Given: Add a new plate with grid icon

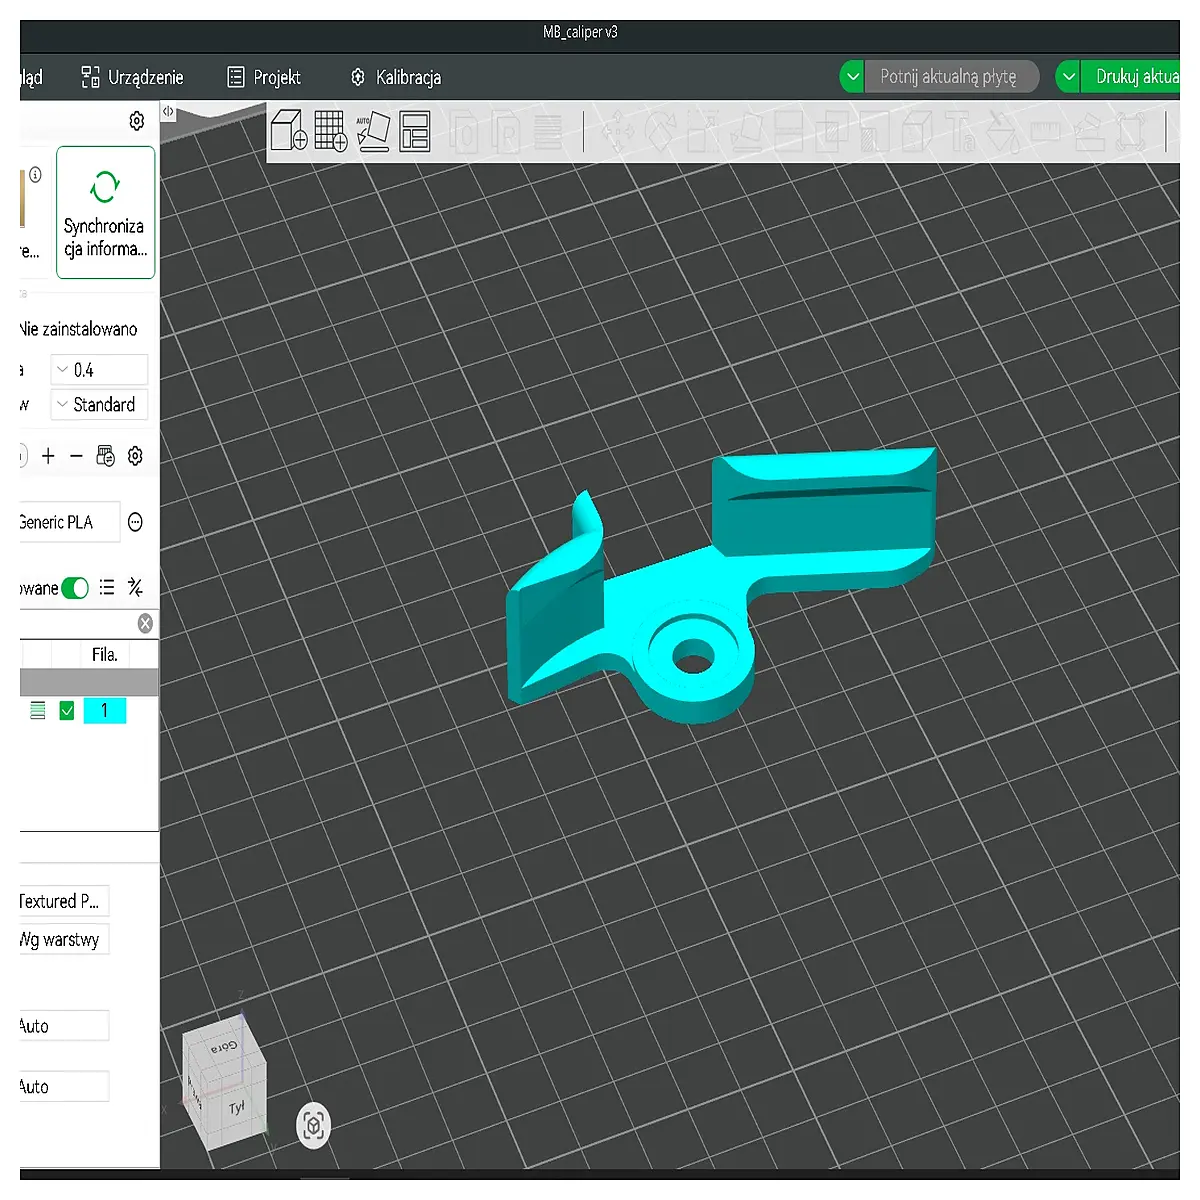Looking at the screenshot, I should (331, 131).
